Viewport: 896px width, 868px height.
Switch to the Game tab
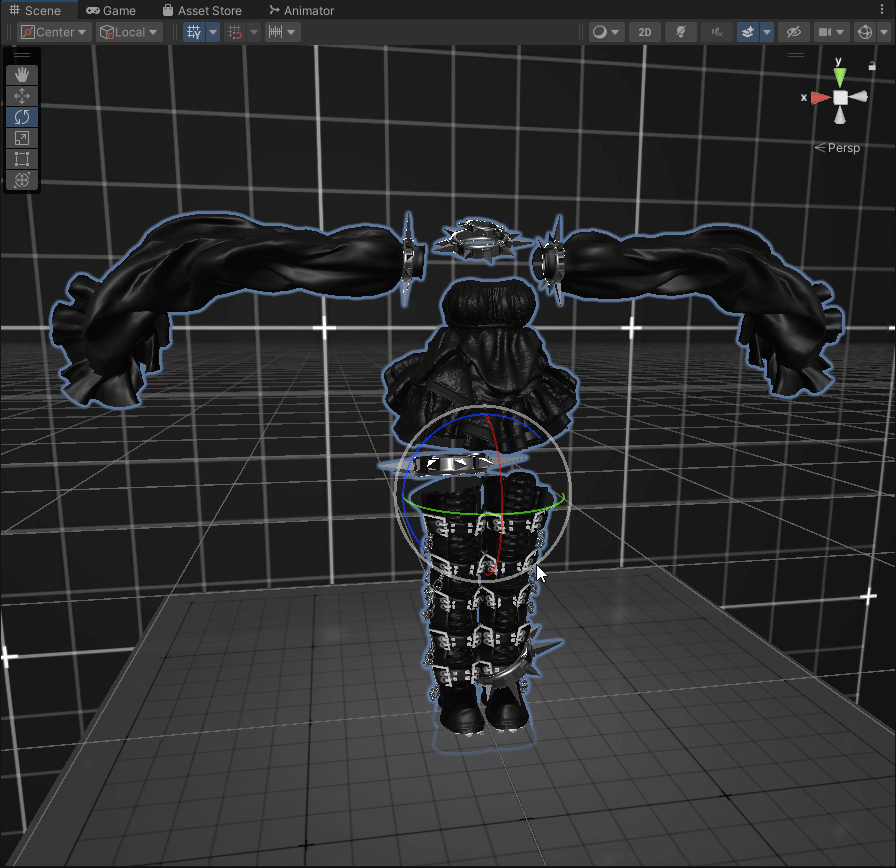[111, 10]
